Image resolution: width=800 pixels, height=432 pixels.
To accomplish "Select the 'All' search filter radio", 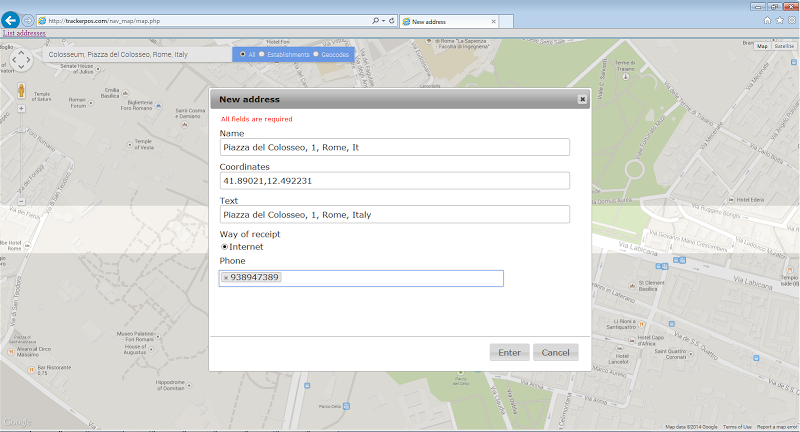I will [x=242, y=54].
